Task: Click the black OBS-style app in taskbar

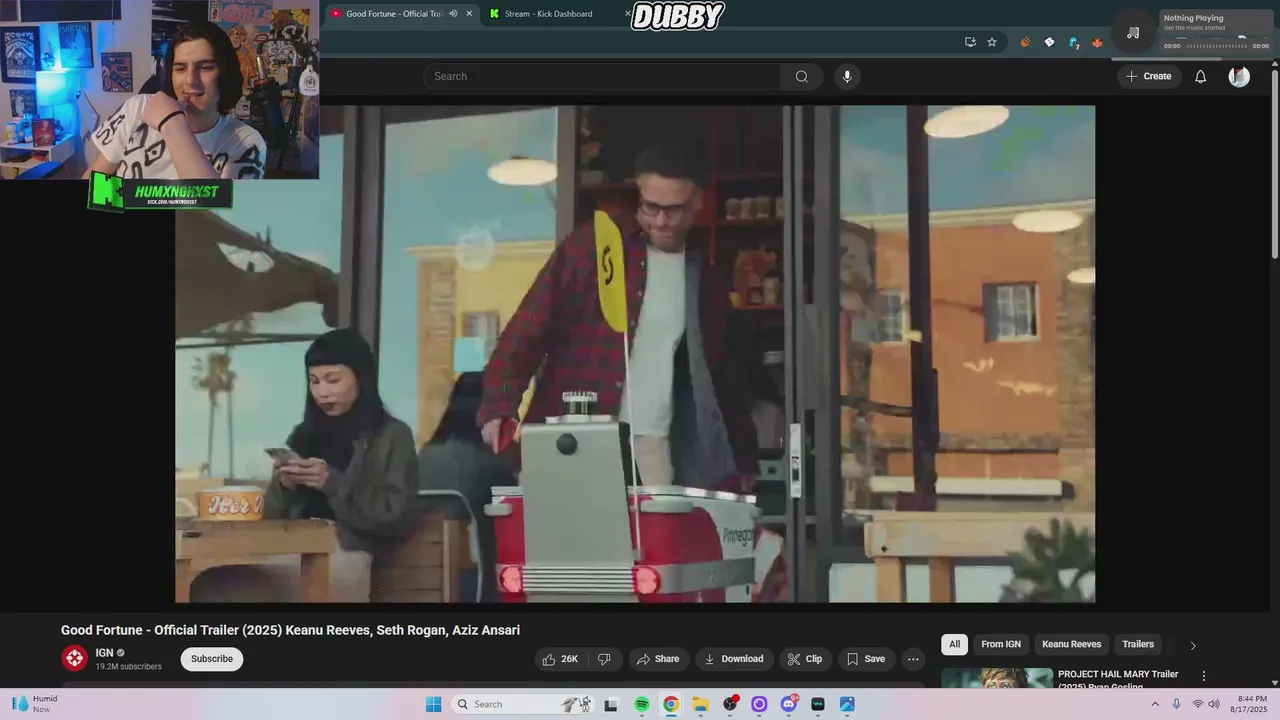Action: pyautogui.click(x=730, y=704)
